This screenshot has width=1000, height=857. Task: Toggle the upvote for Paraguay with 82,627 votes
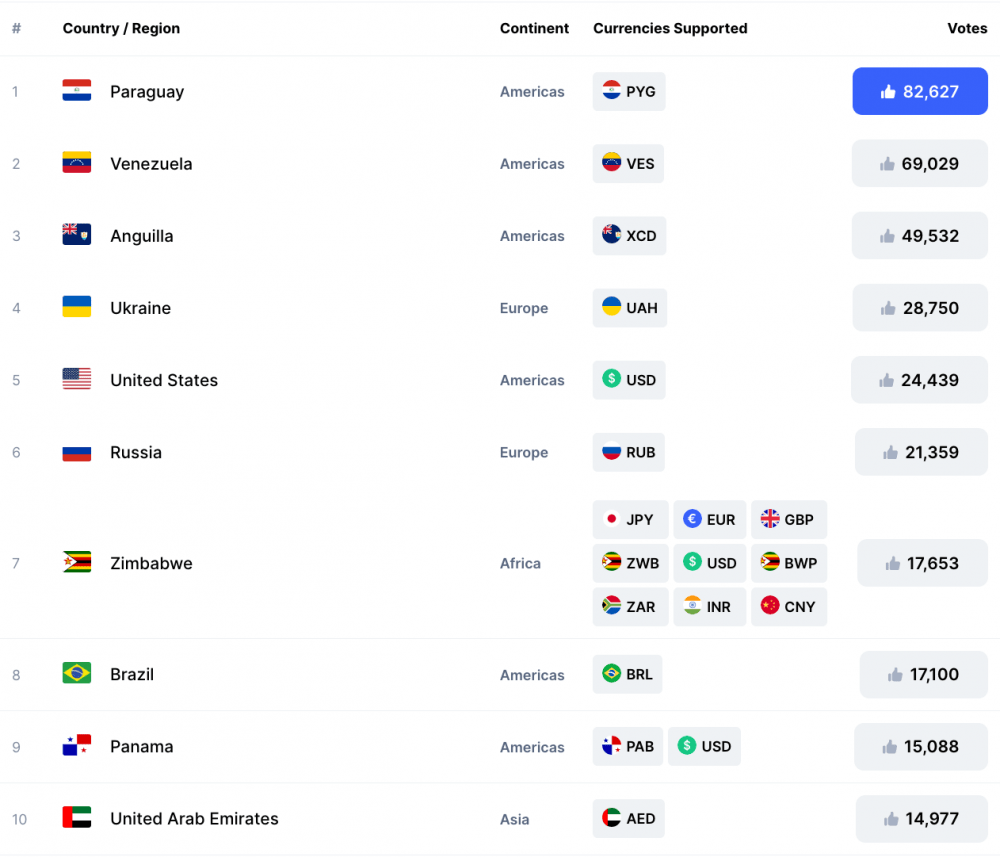920,91
